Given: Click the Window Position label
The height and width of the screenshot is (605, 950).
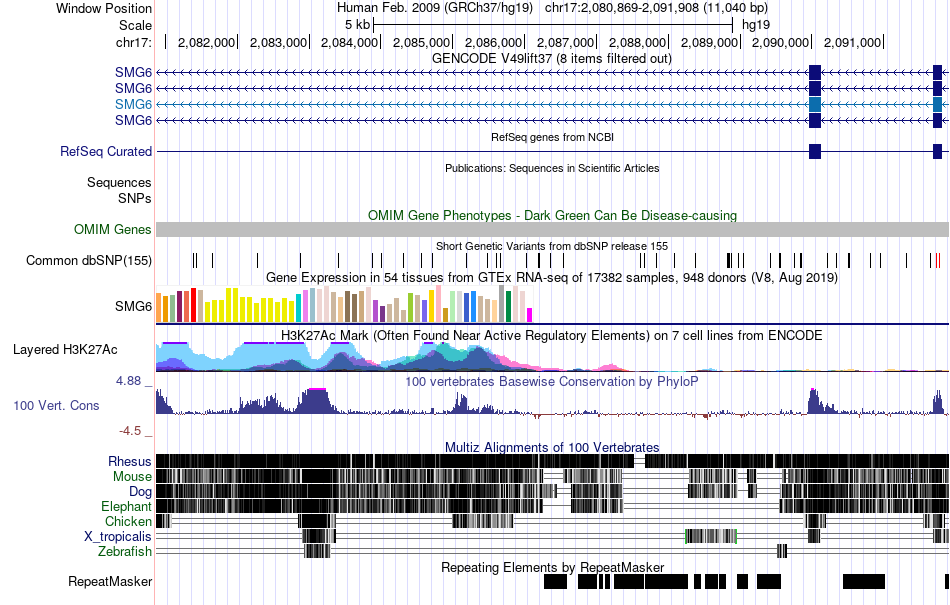Looking at the screenshot, I should [x=104, y=8].
